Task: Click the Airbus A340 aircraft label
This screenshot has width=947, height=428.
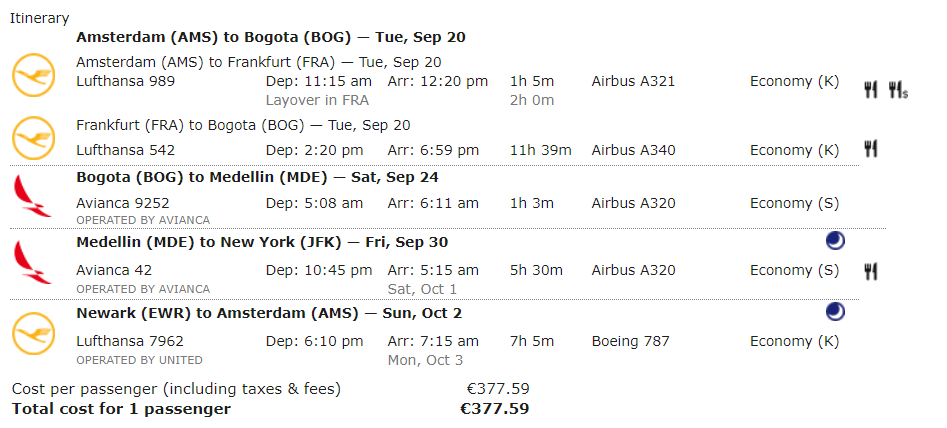Action: click(634, 150)
